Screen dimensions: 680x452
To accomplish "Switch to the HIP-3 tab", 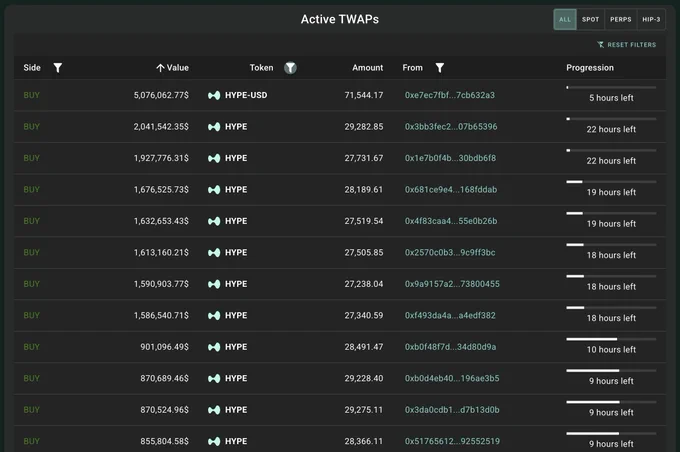I will (x=651, y=20).
